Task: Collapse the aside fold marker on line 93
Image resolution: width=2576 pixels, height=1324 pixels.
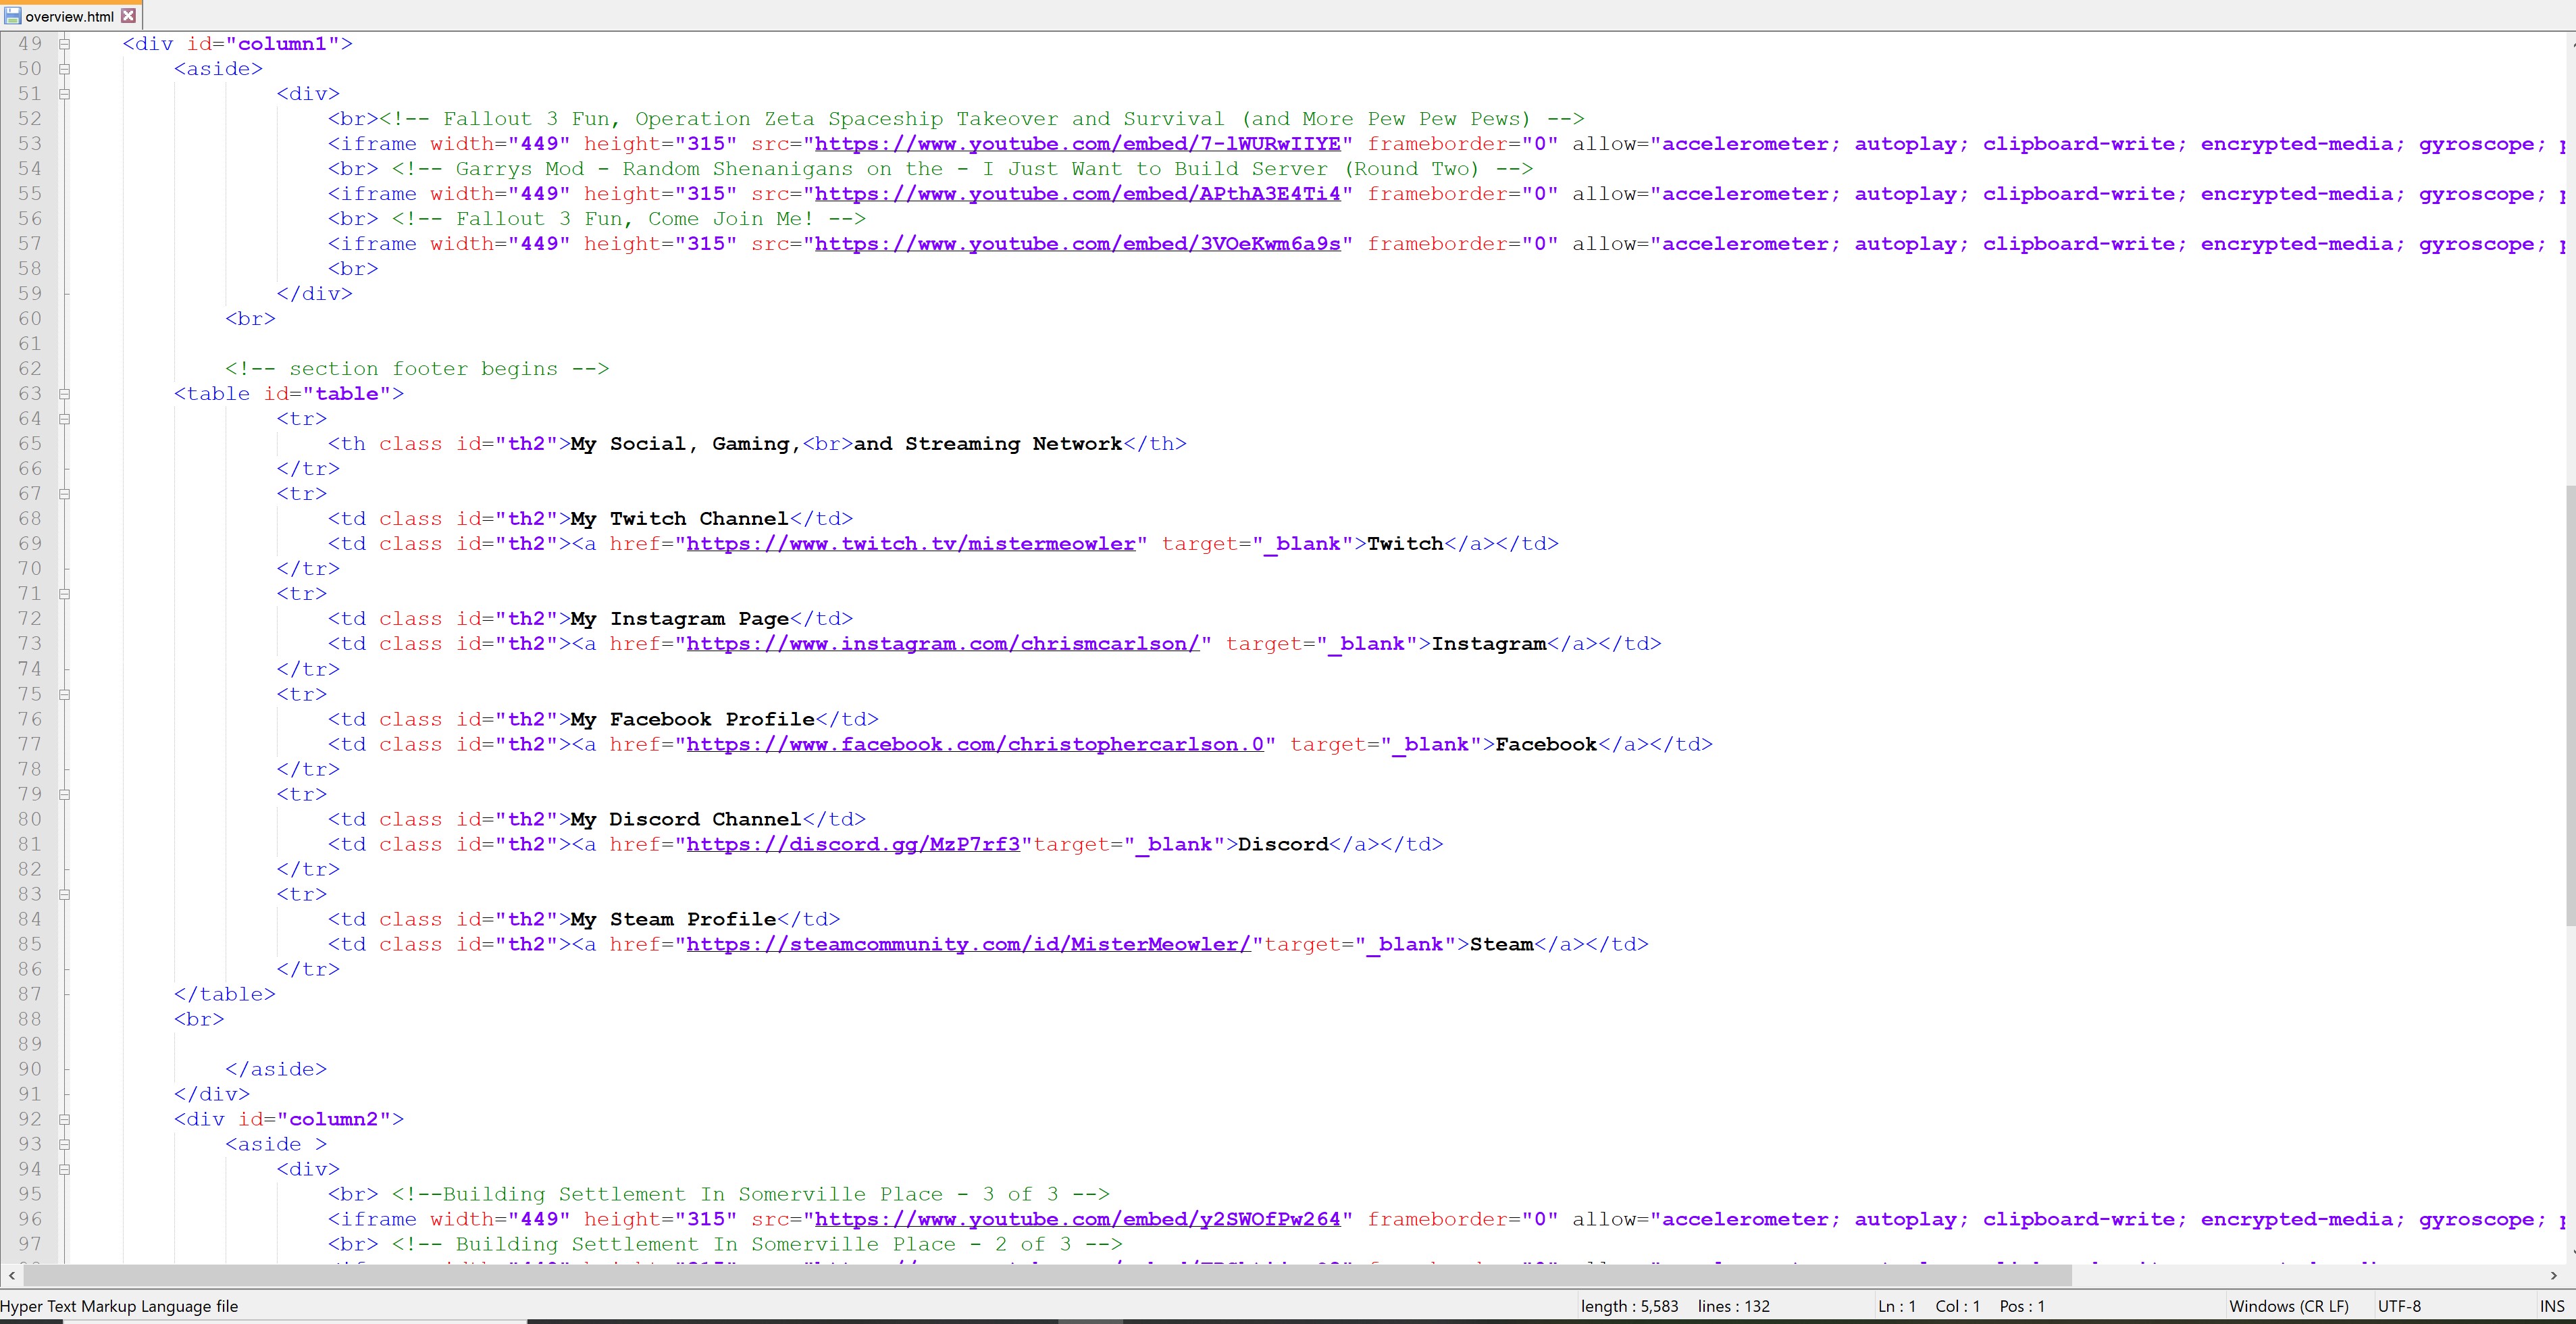Action: coord(64,1144)
